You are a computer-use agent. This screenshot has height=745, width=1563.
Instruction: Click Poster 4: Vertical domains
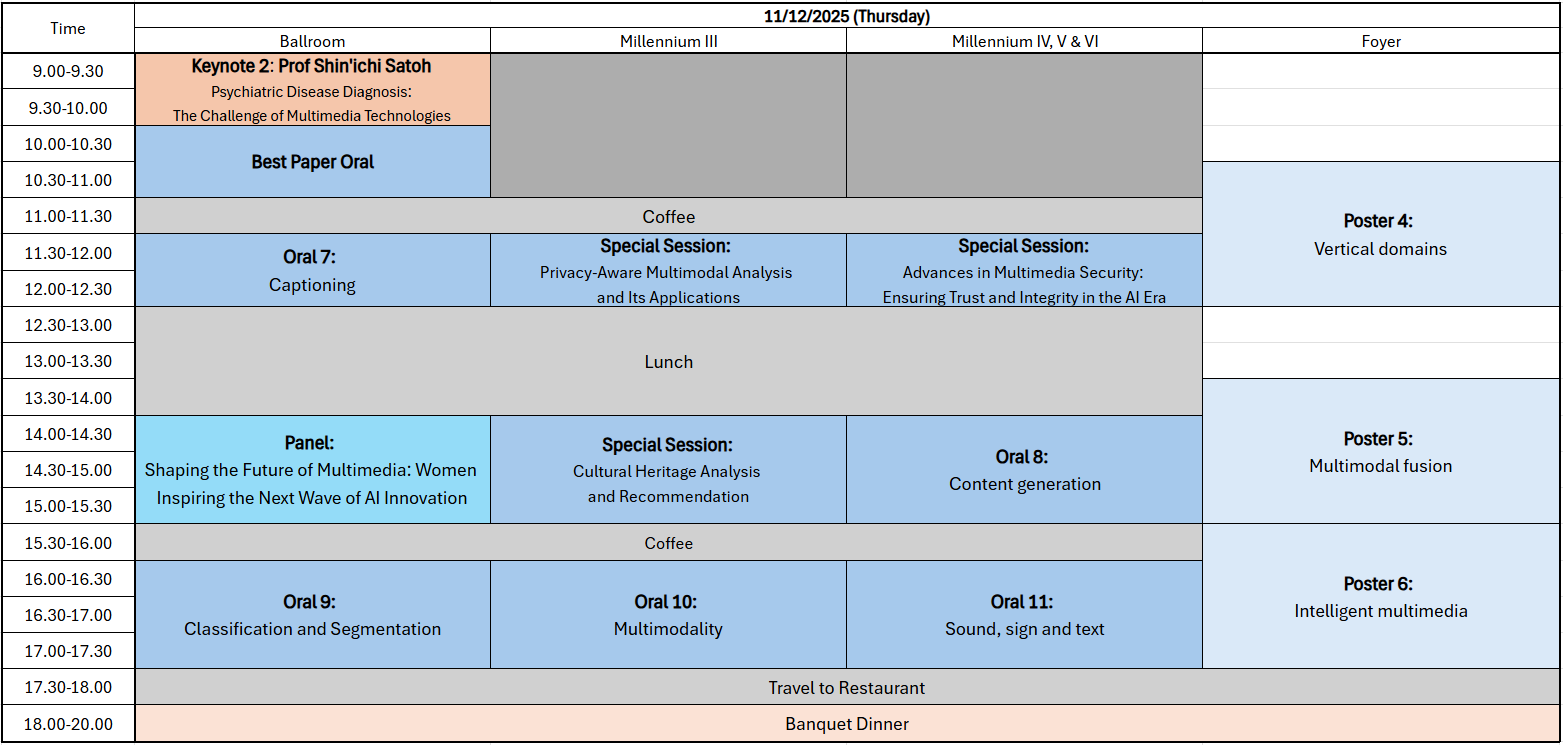tap(1380, 235)
